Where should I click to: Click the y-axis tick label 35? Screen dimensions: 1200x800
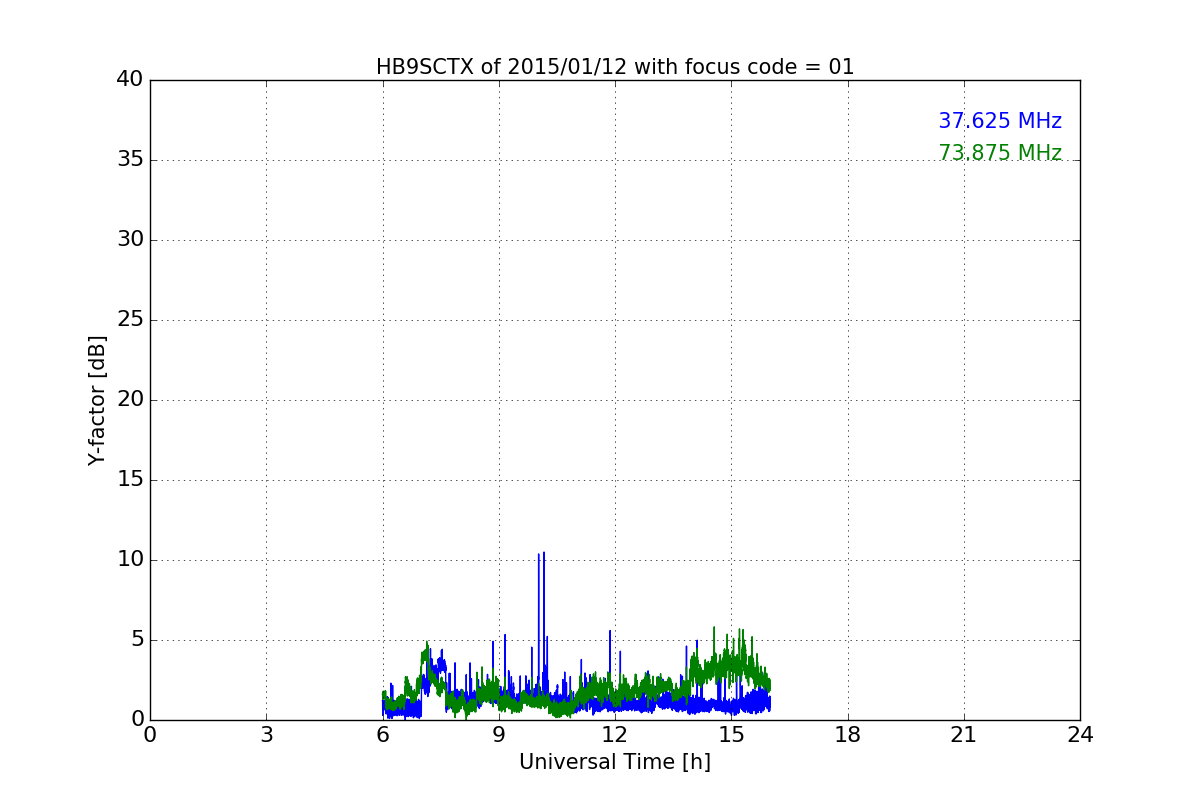click(x=130, y=160)
